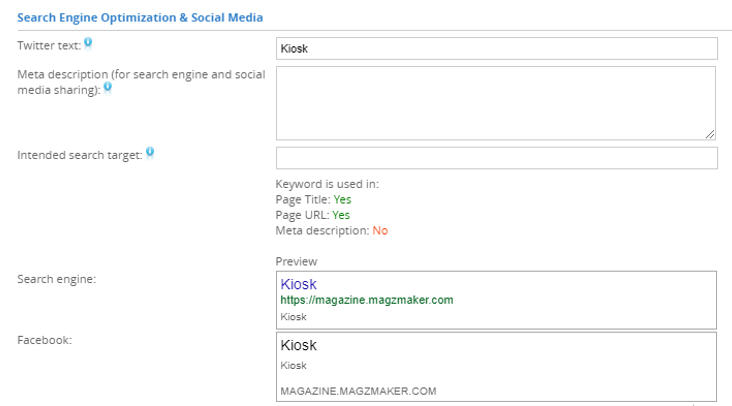
Task: Click the Intended search target info icon
Action: 150,153
